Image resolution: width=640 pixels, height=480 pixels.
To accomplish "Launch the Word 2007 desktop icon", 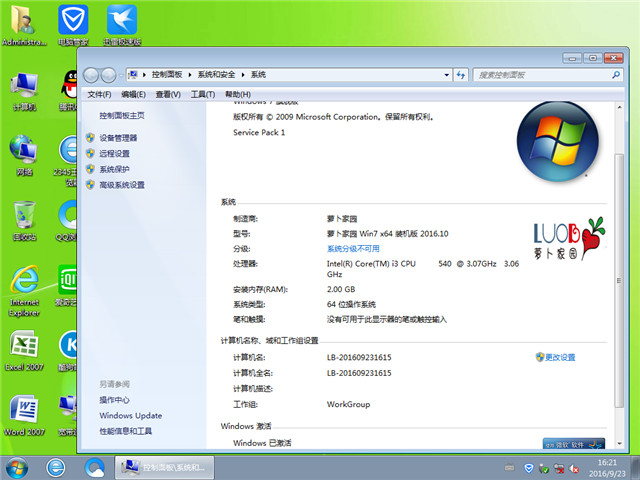I will pos(24,416).
